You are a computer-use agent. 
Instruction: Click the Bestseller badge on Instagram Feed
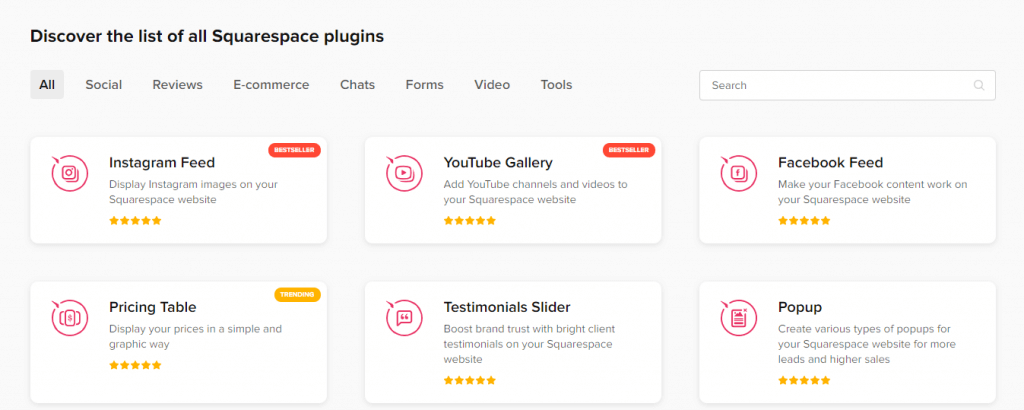tap(295, 150)
